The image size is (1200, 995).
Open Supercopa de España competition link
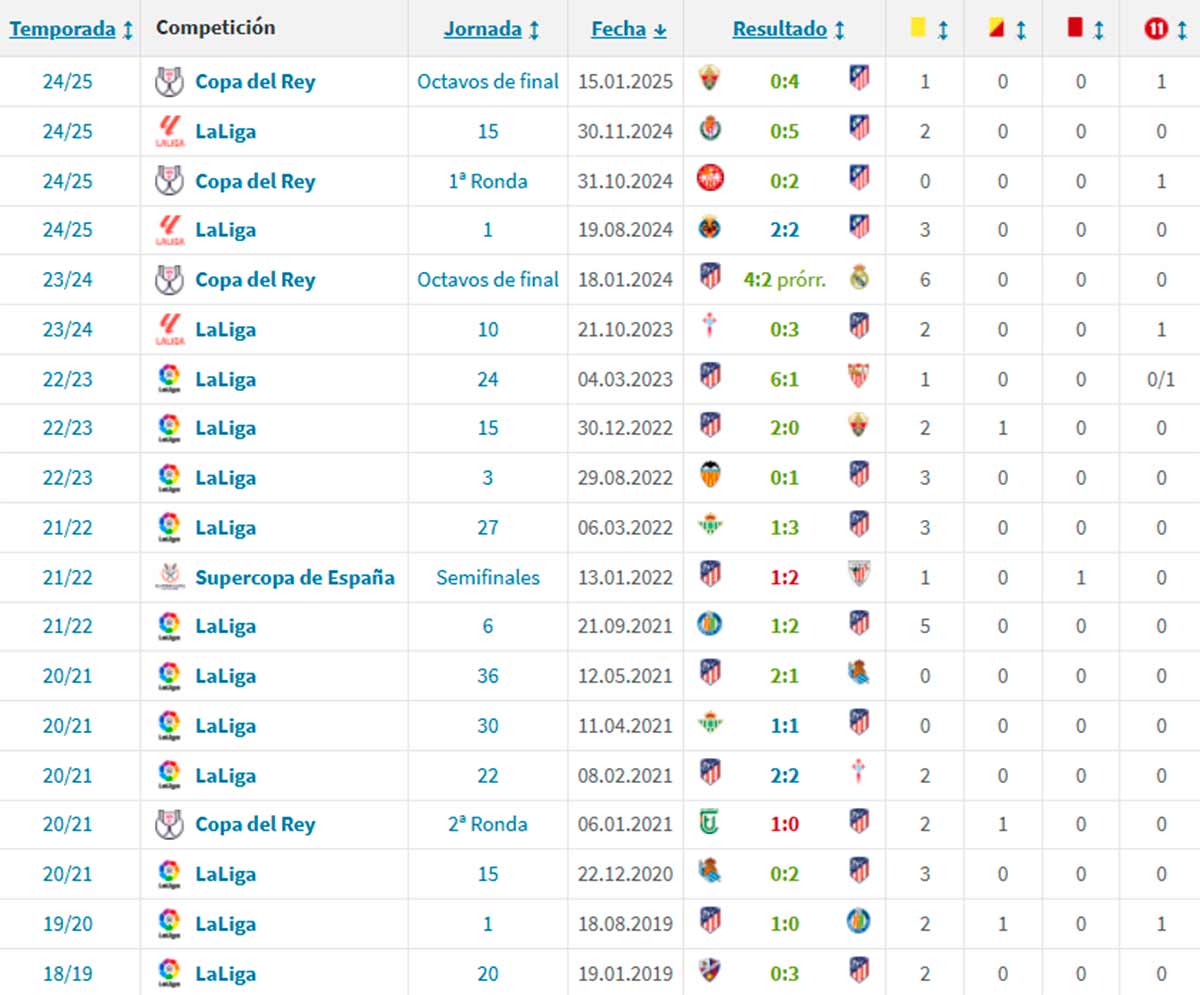[294, 577]
